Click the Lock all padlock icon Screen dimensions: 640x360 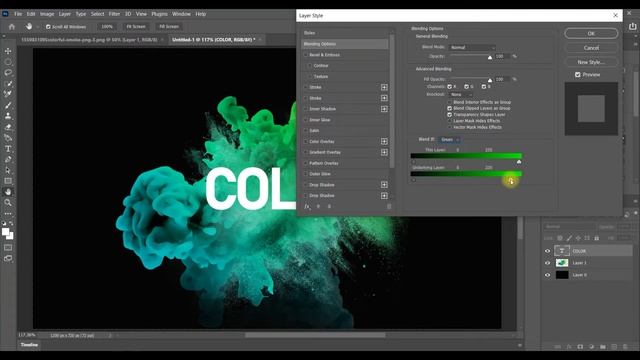(596, 238)
